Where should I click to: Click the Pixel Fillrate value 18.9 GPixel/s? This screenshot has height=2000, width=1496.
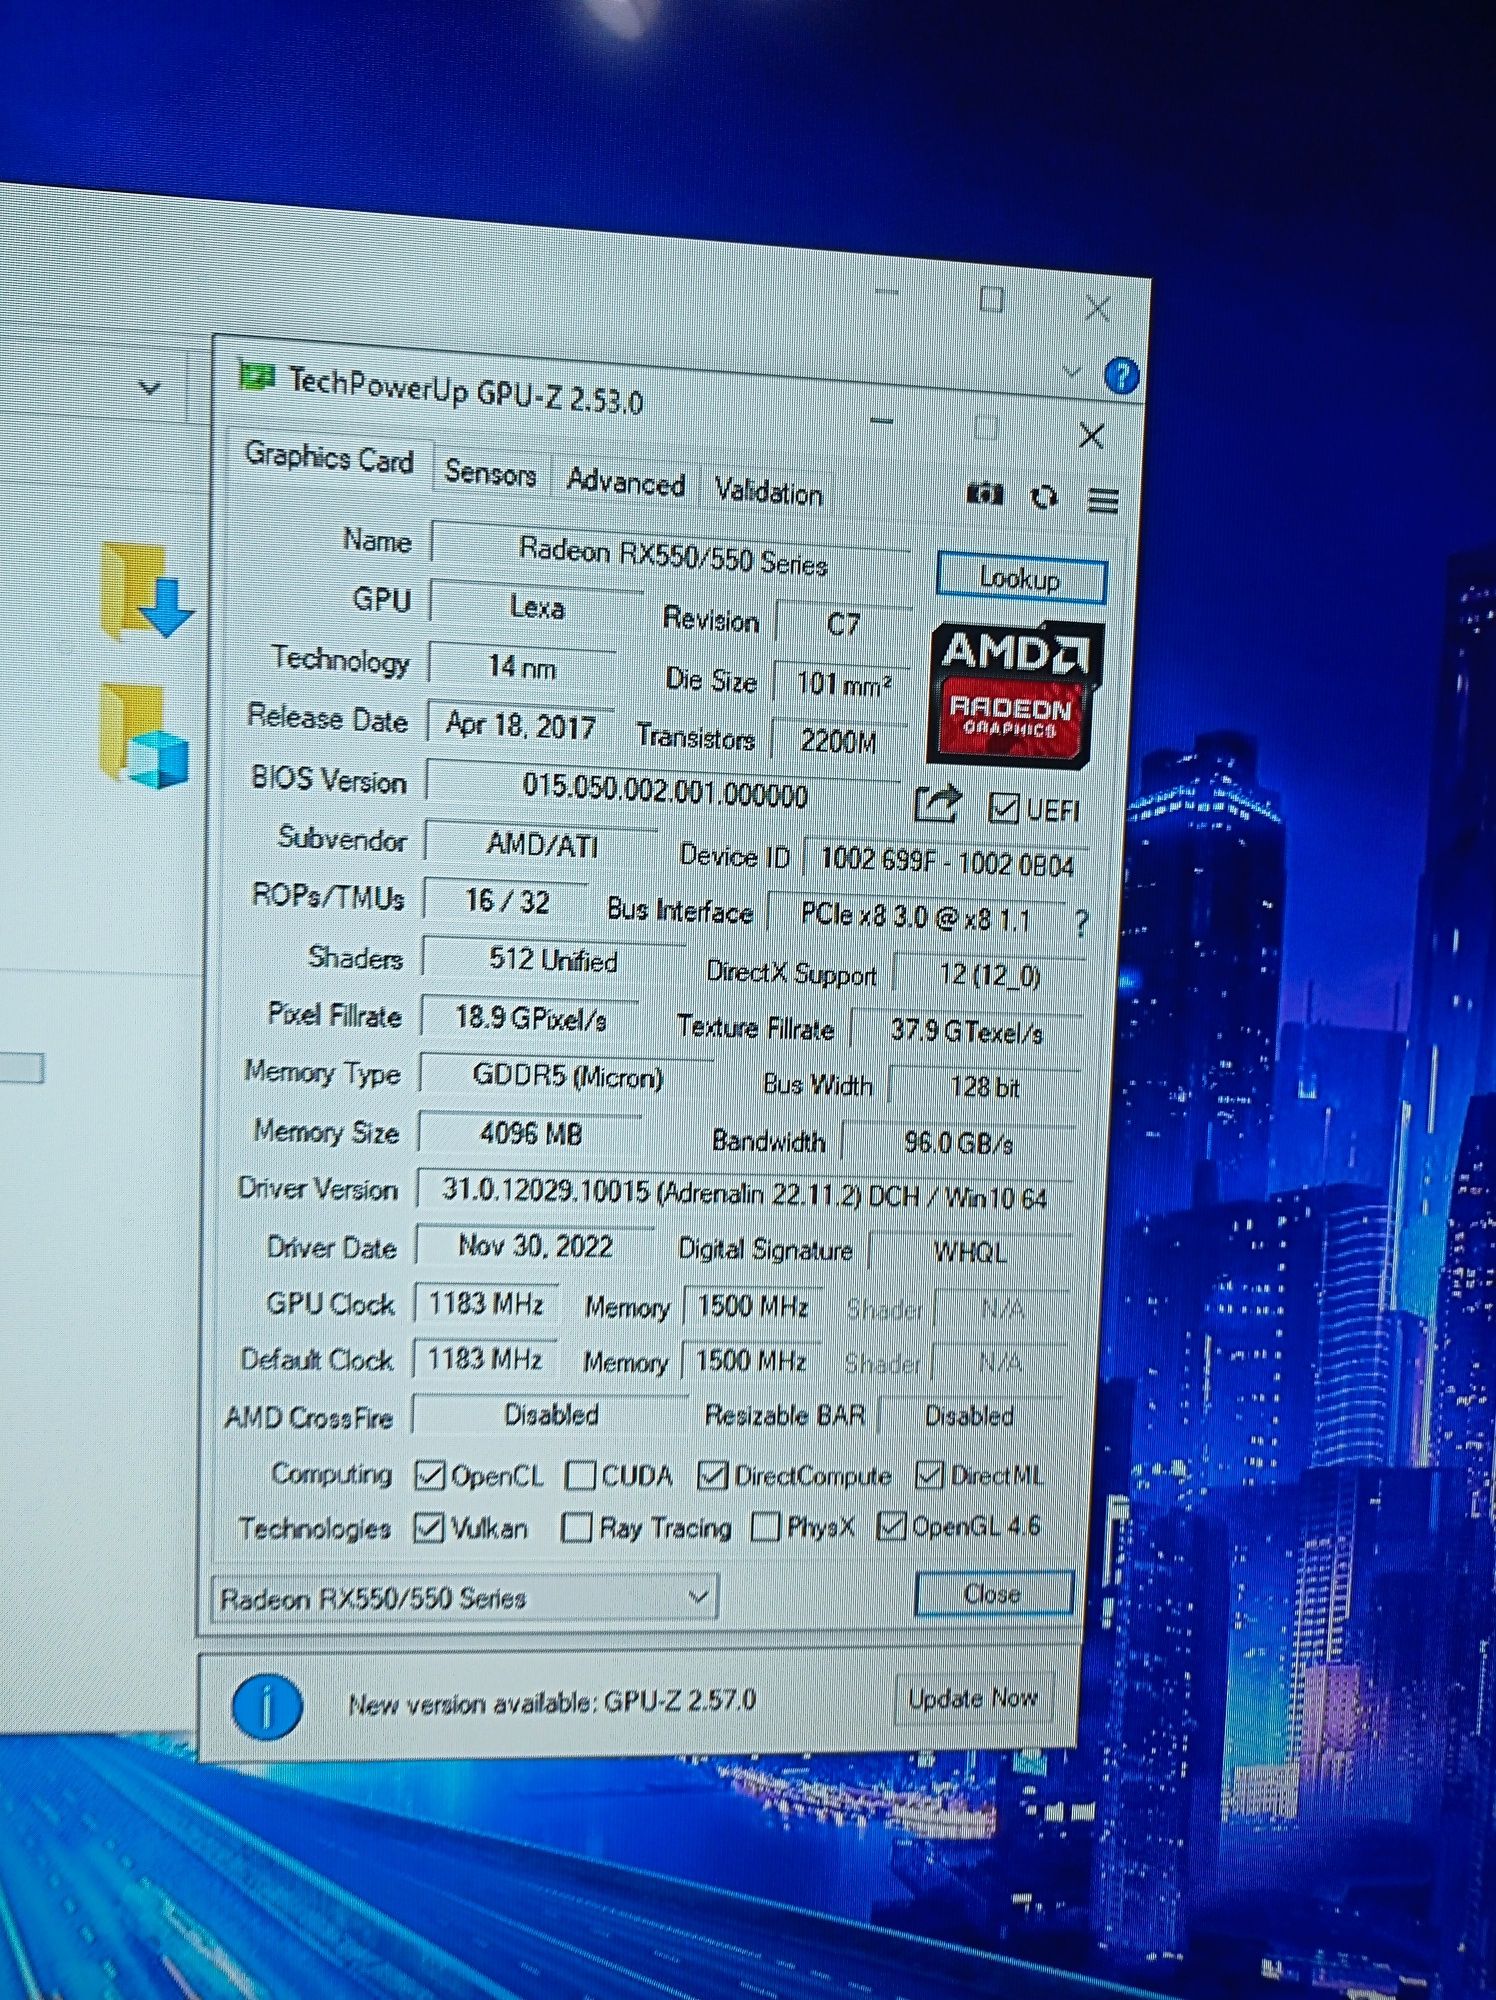[531, 1018]
